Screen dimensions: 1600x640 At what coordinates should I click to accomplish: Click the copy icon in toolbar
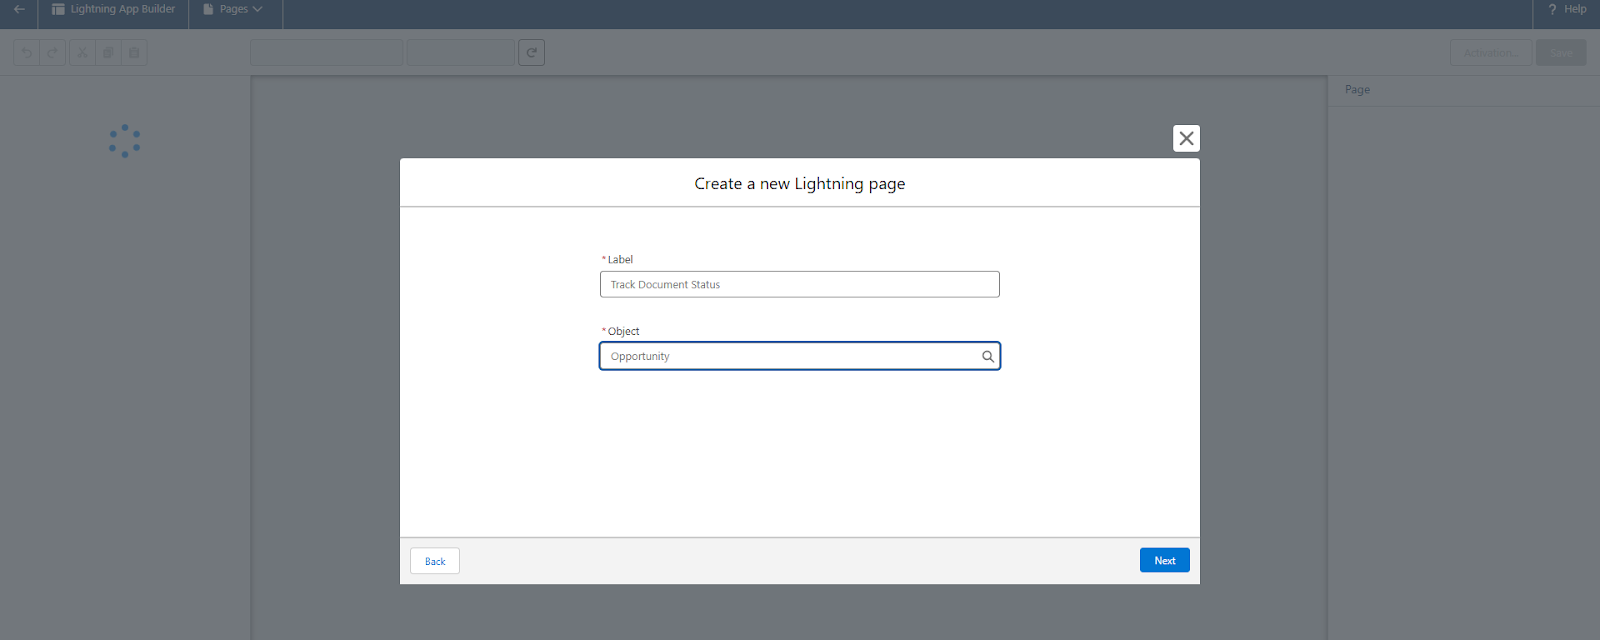coord(108,53)
